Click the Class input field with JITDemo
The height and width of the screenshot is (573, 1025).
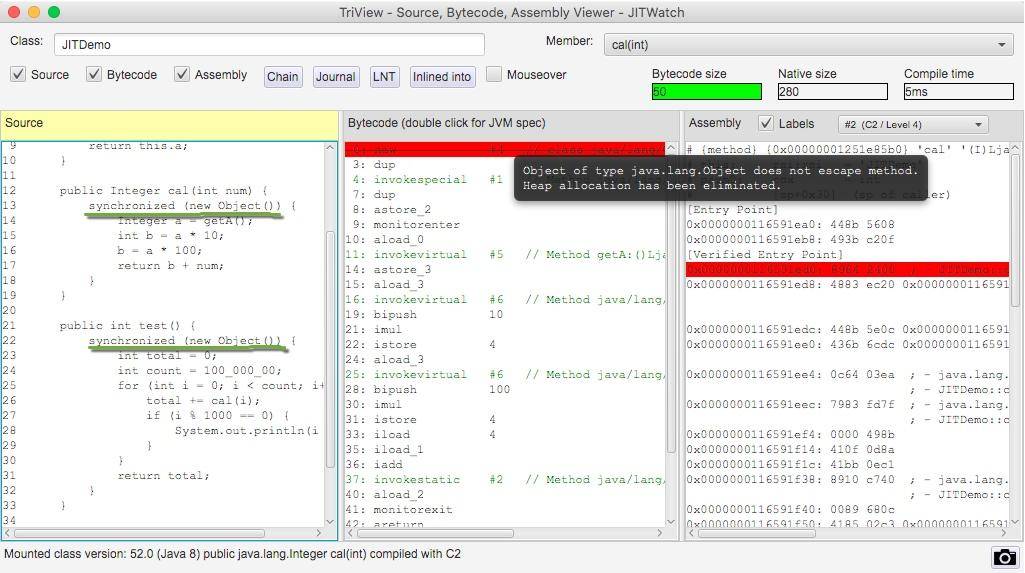click(x=268, y=44)
